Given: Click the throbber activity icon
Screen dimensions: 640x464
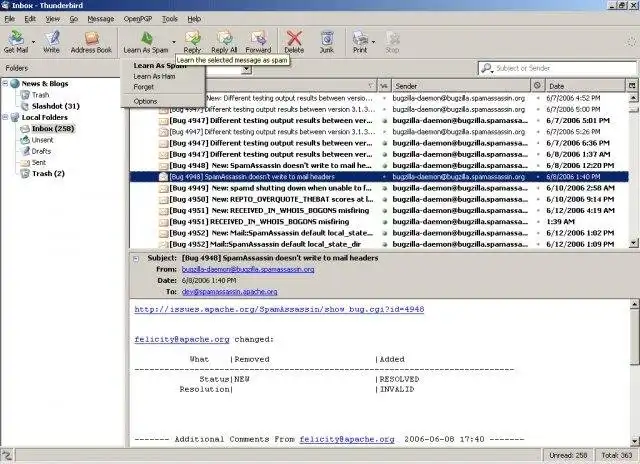Looking at the screenshot, I should (x=631, y=41).
